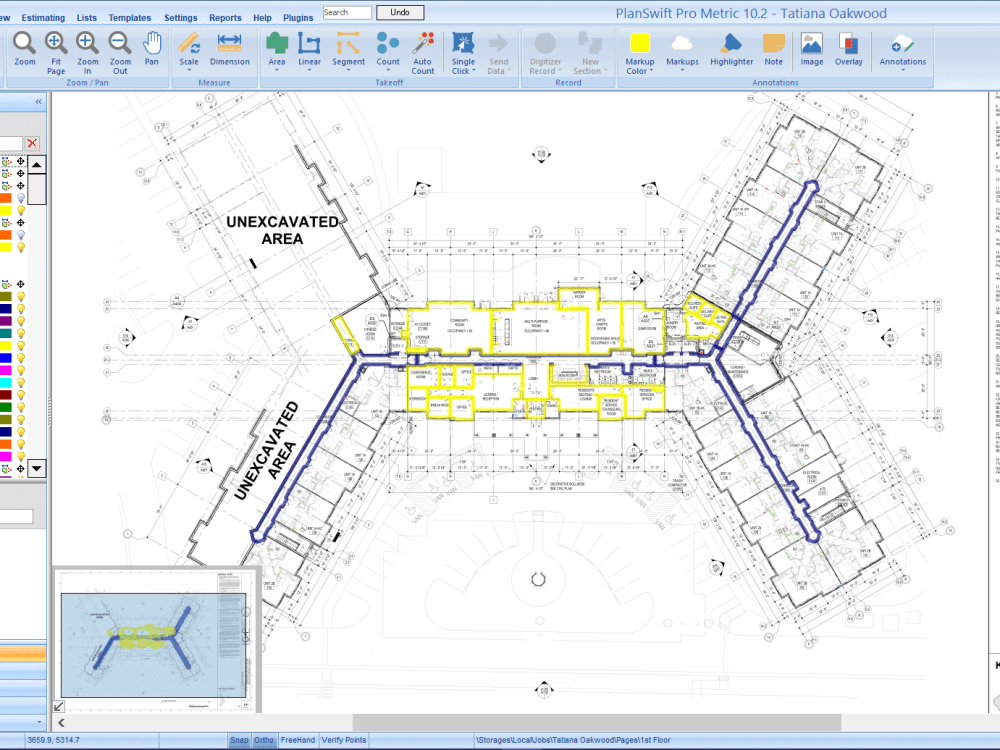The image size is (1000, 750).
Task: Select the Segment takeoff tool
Action: point(348,50)
